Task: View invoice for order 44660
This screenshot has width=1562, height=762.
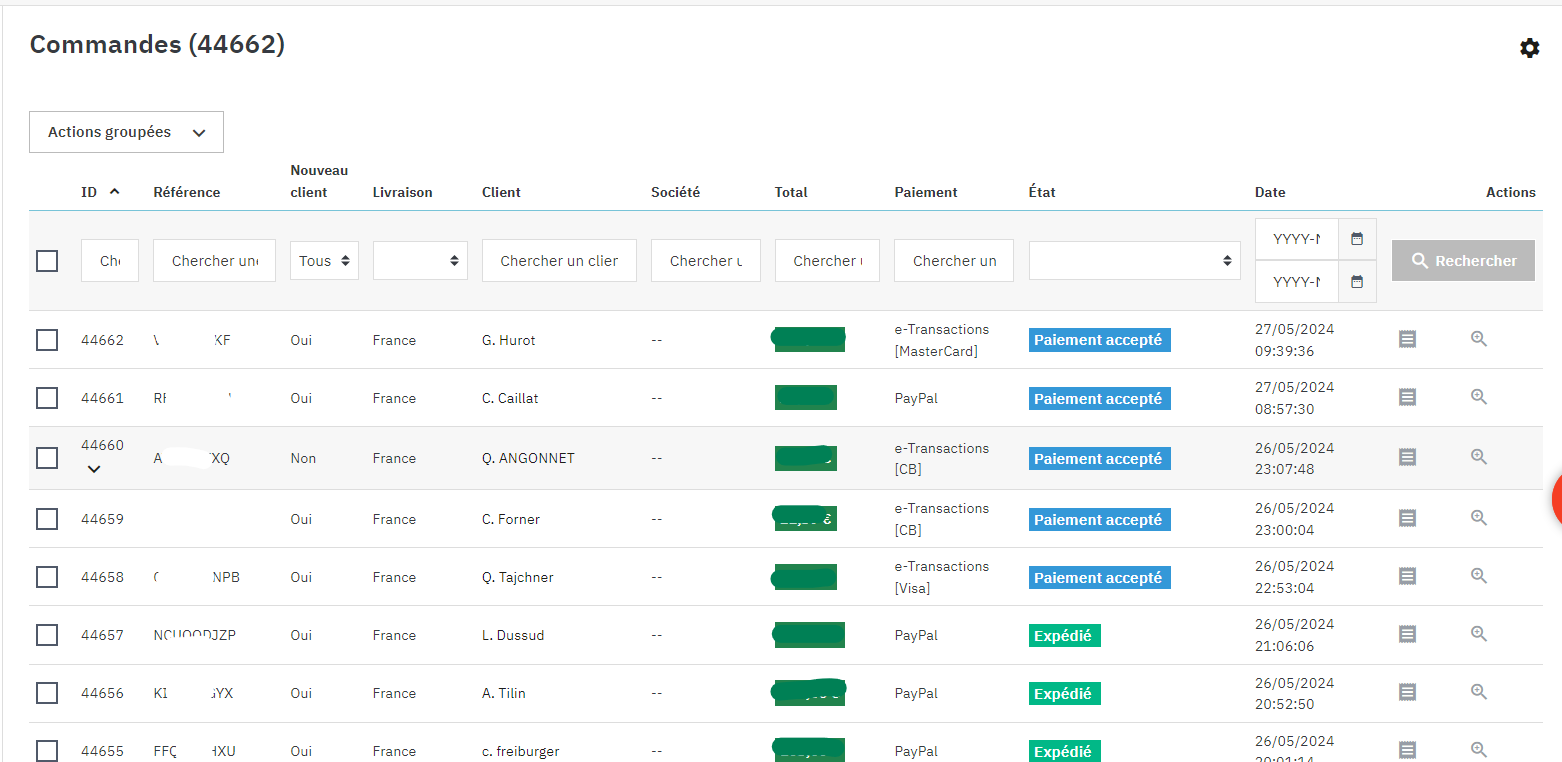Action: click(1407, 458)
